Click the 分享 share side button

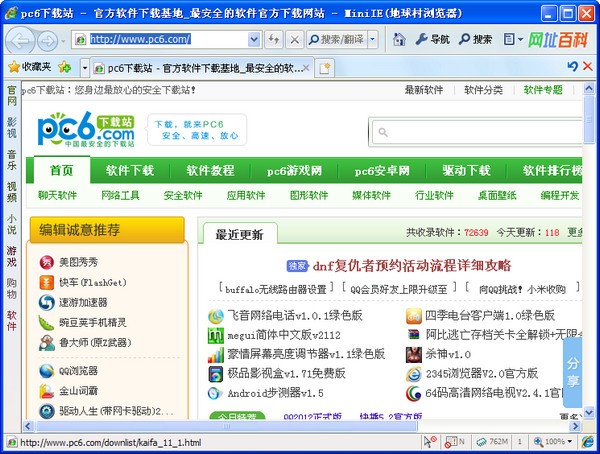[x=573, y=372]
